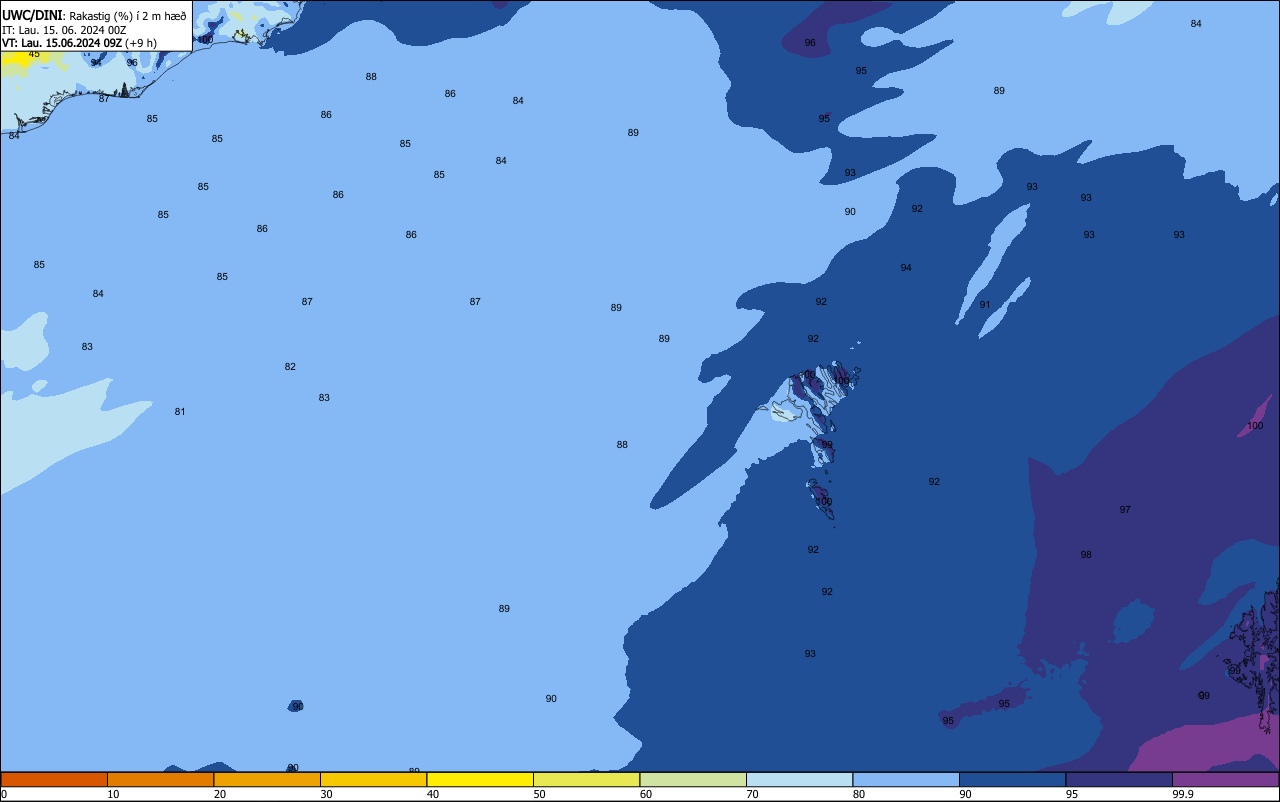Click the legend tick label 70
The width and height of the screenshot is (1280, 802).
[x=753, y=794]
